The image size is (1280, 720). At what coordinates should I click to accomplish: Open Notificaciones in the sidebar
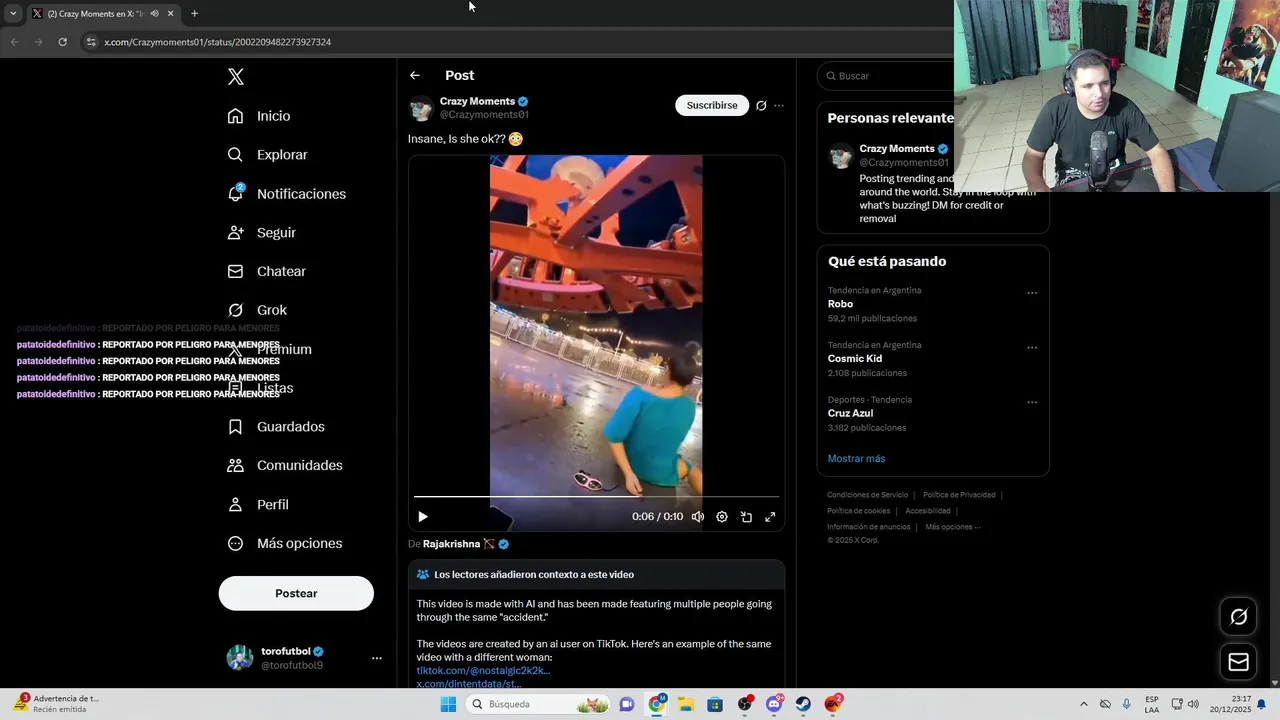[286, 194]
